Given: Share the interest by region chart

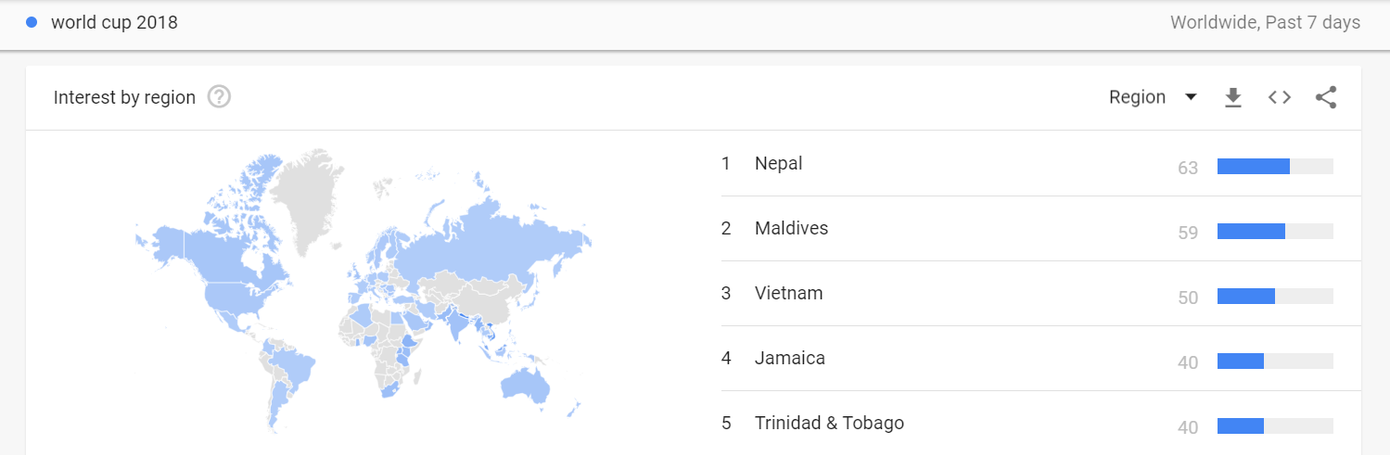Looking at the screenshot, I should pyautogui.click(x=1326, y=97).
